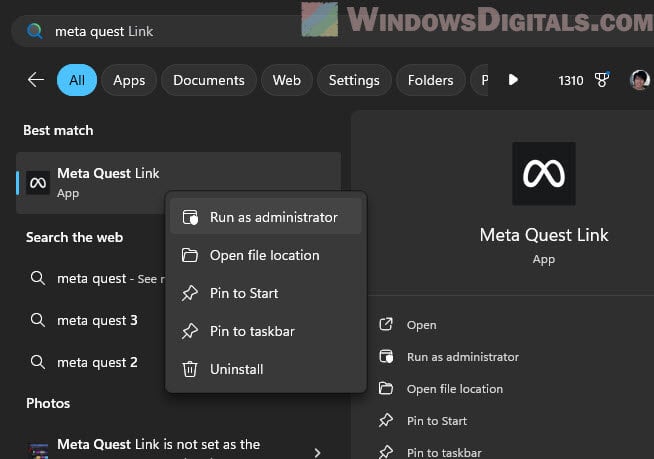This screenshot has width=654, height=459.
Task: Click the search magnifier icon in the search box
Action: (x=35, y=31)
